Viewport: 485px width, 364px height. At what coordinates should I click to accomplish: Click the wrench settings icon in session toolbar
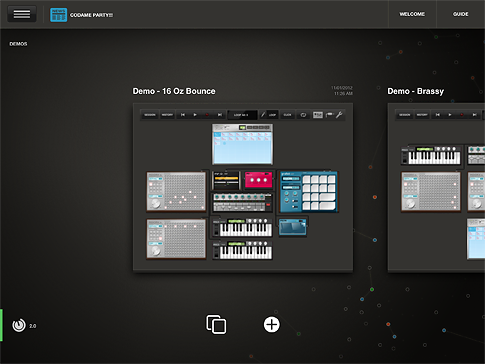339,115
